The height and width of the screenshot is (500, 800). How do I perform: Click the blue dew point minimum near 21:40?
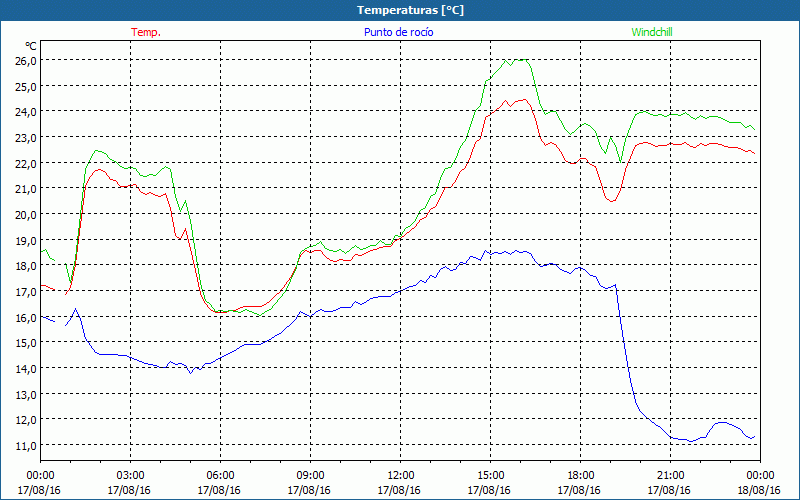point(691,441)
